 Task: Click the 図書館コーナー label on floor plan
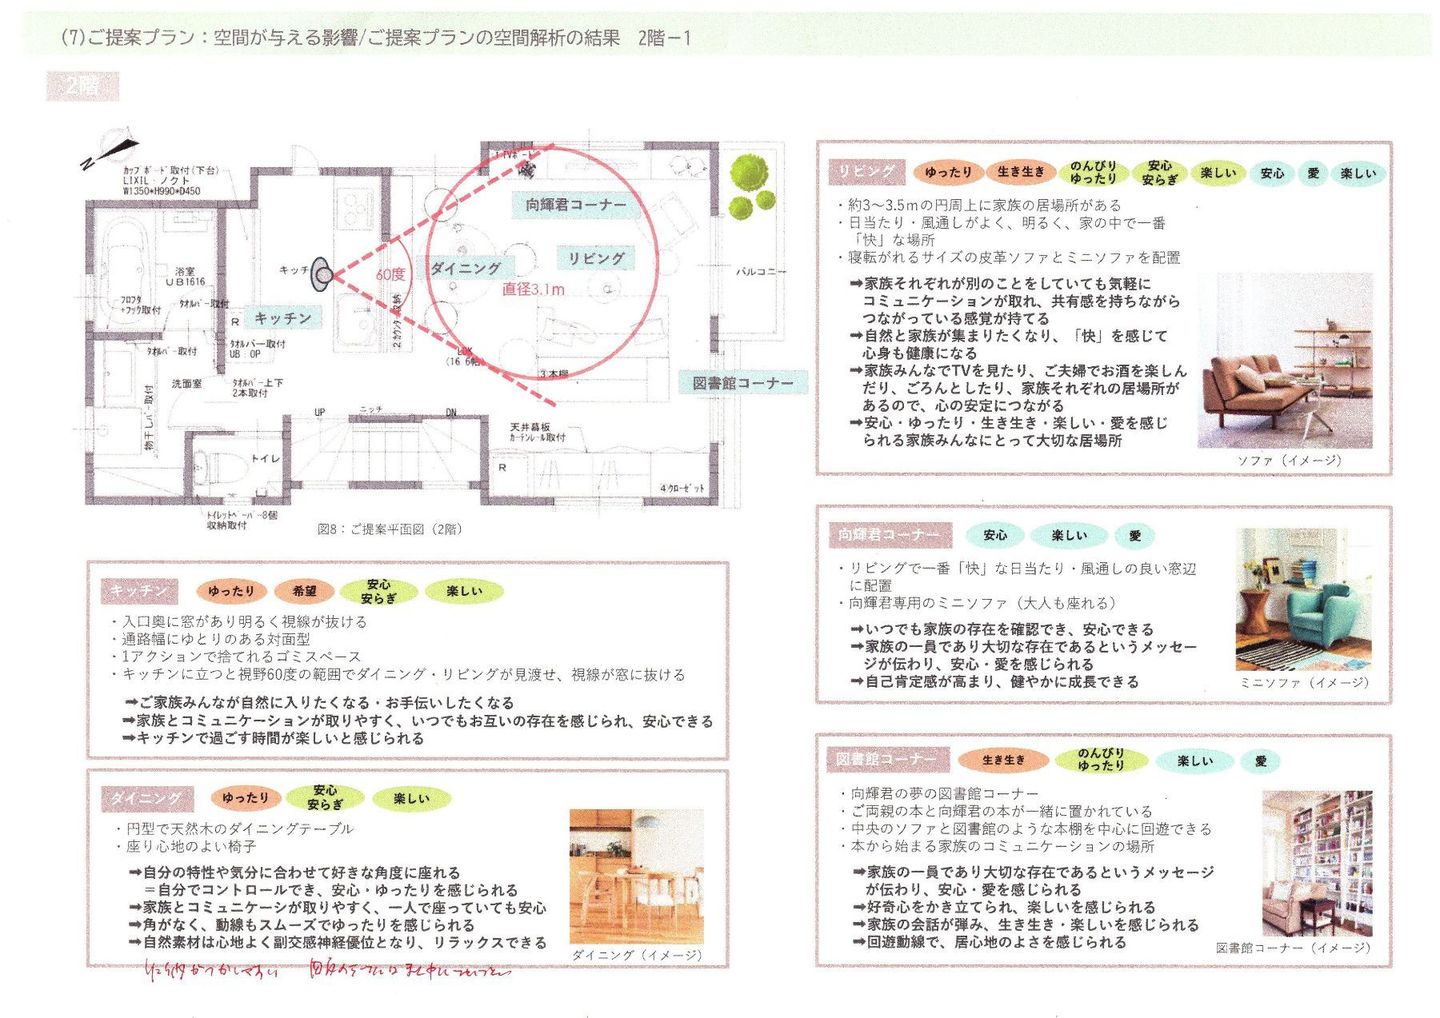pos(742,383)
